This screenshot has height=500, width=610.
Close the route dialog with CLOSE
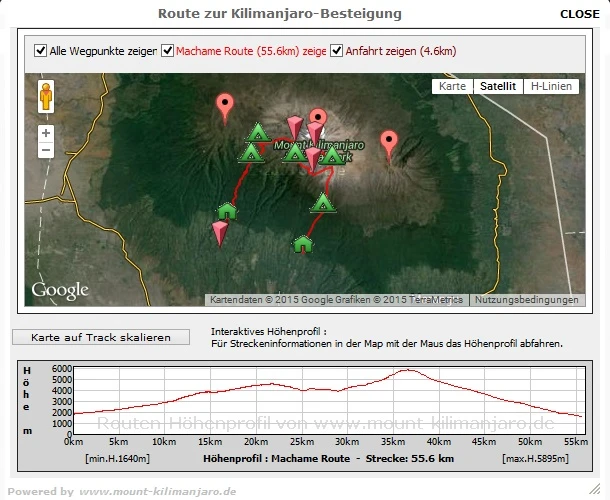click(x=580, y=14)
